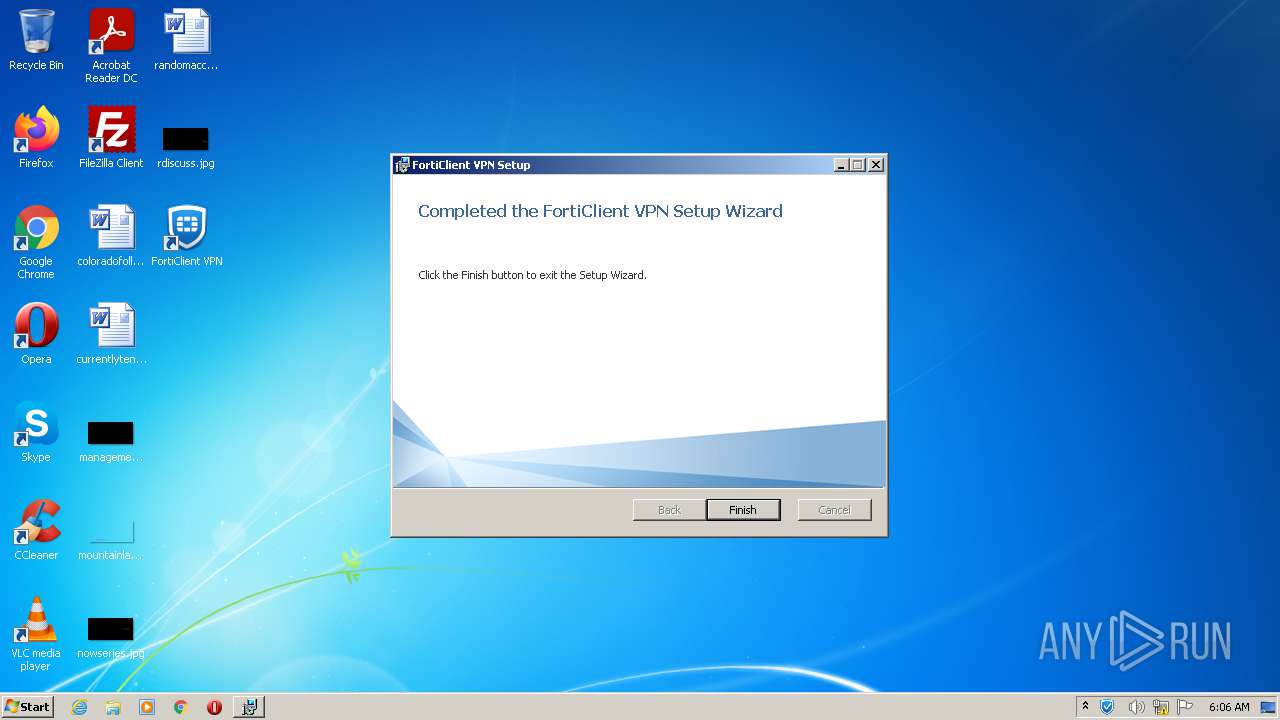The width and height of the screenshot is (1280, 720).
Task: Open Windows Explorer from the taskbar
Action: (113, 707)
